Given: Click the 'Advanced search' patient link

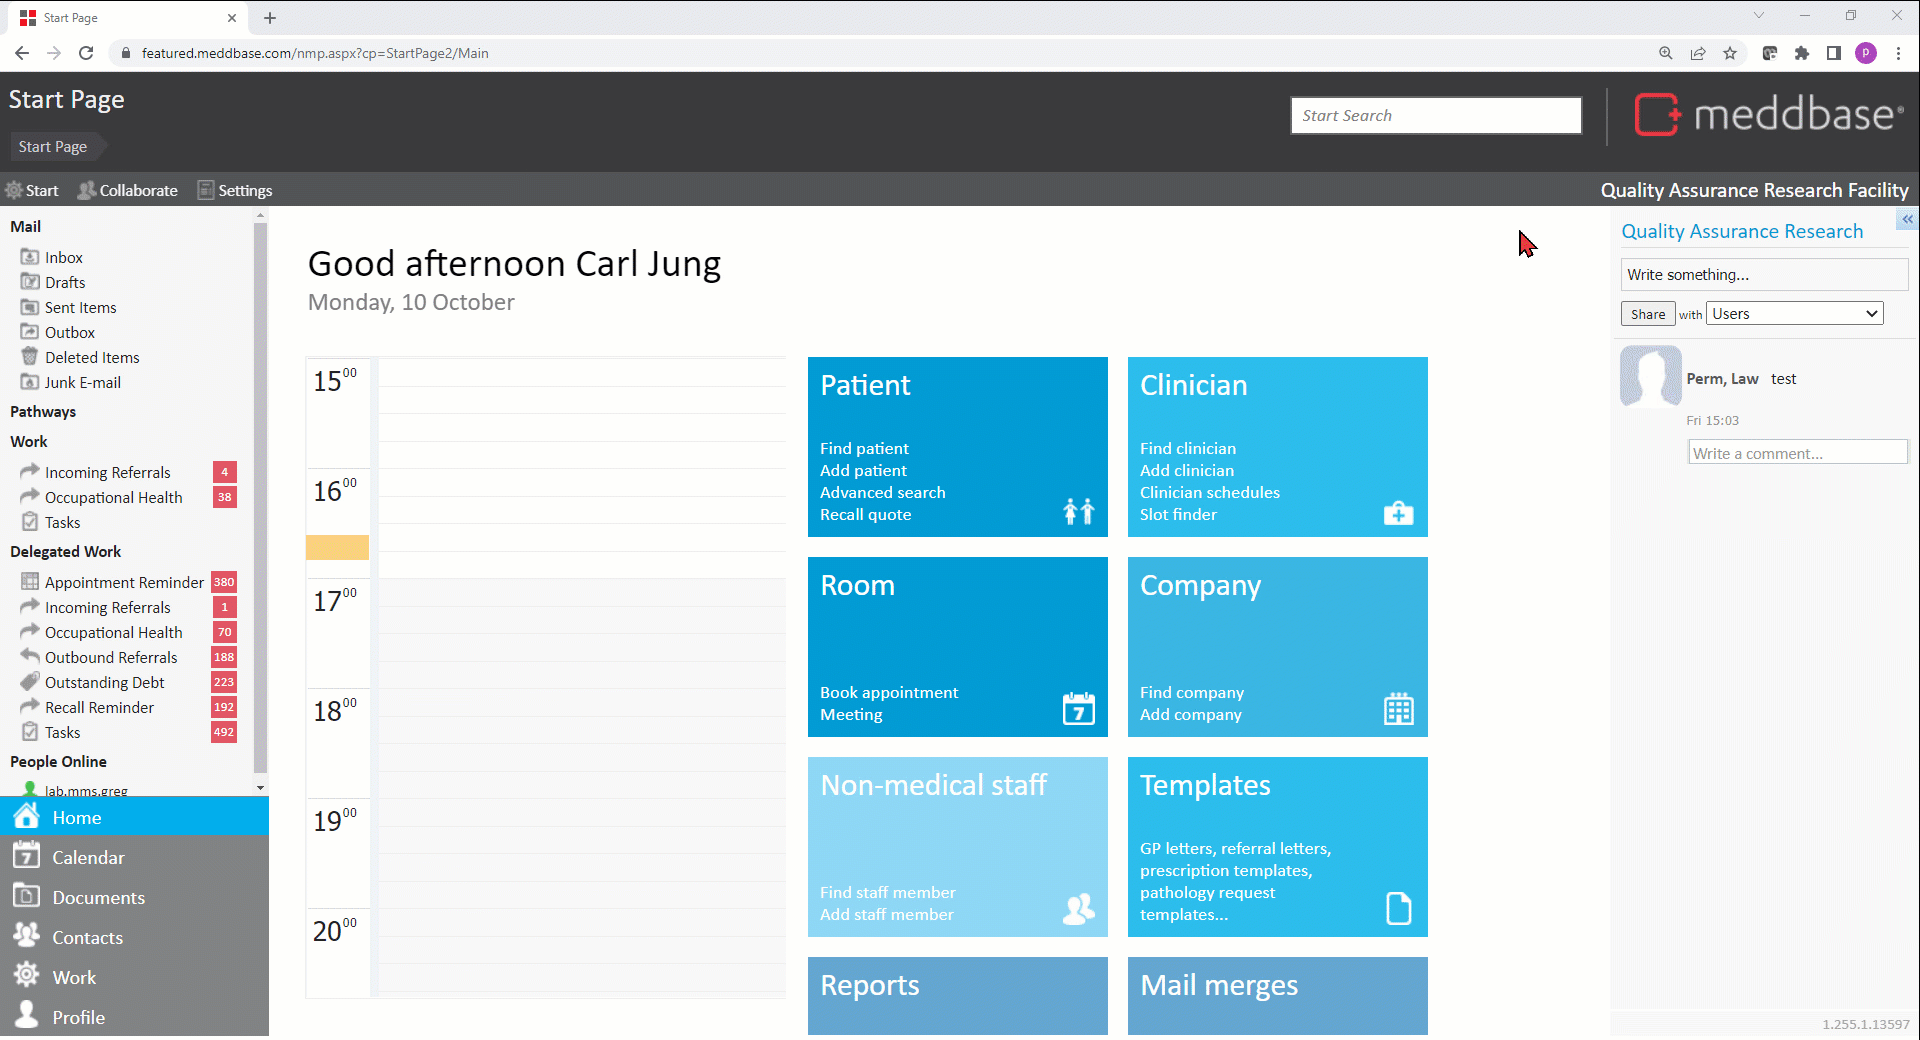Looking at the screenshot, I should tap(882, 493).
